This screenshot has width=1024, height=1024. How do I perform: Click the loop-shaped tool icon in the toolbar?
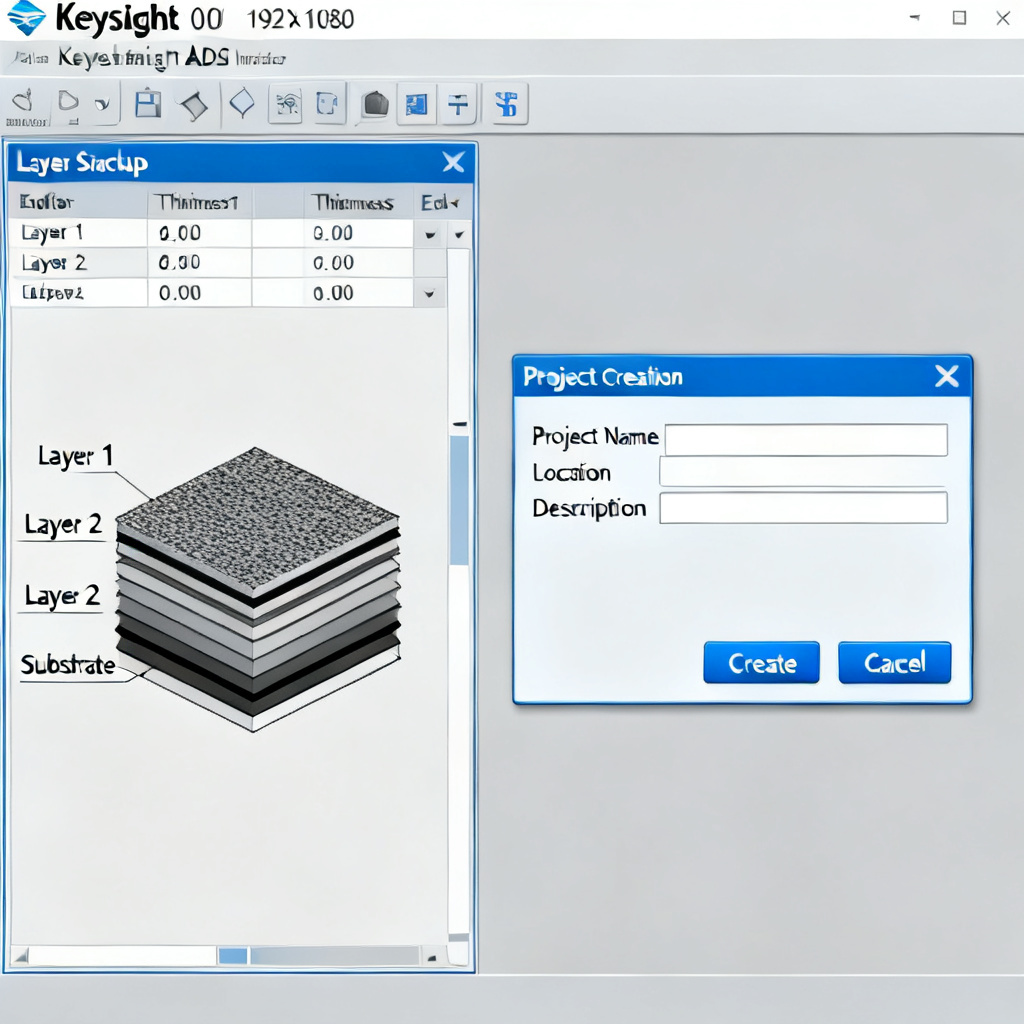pos(24,101)
